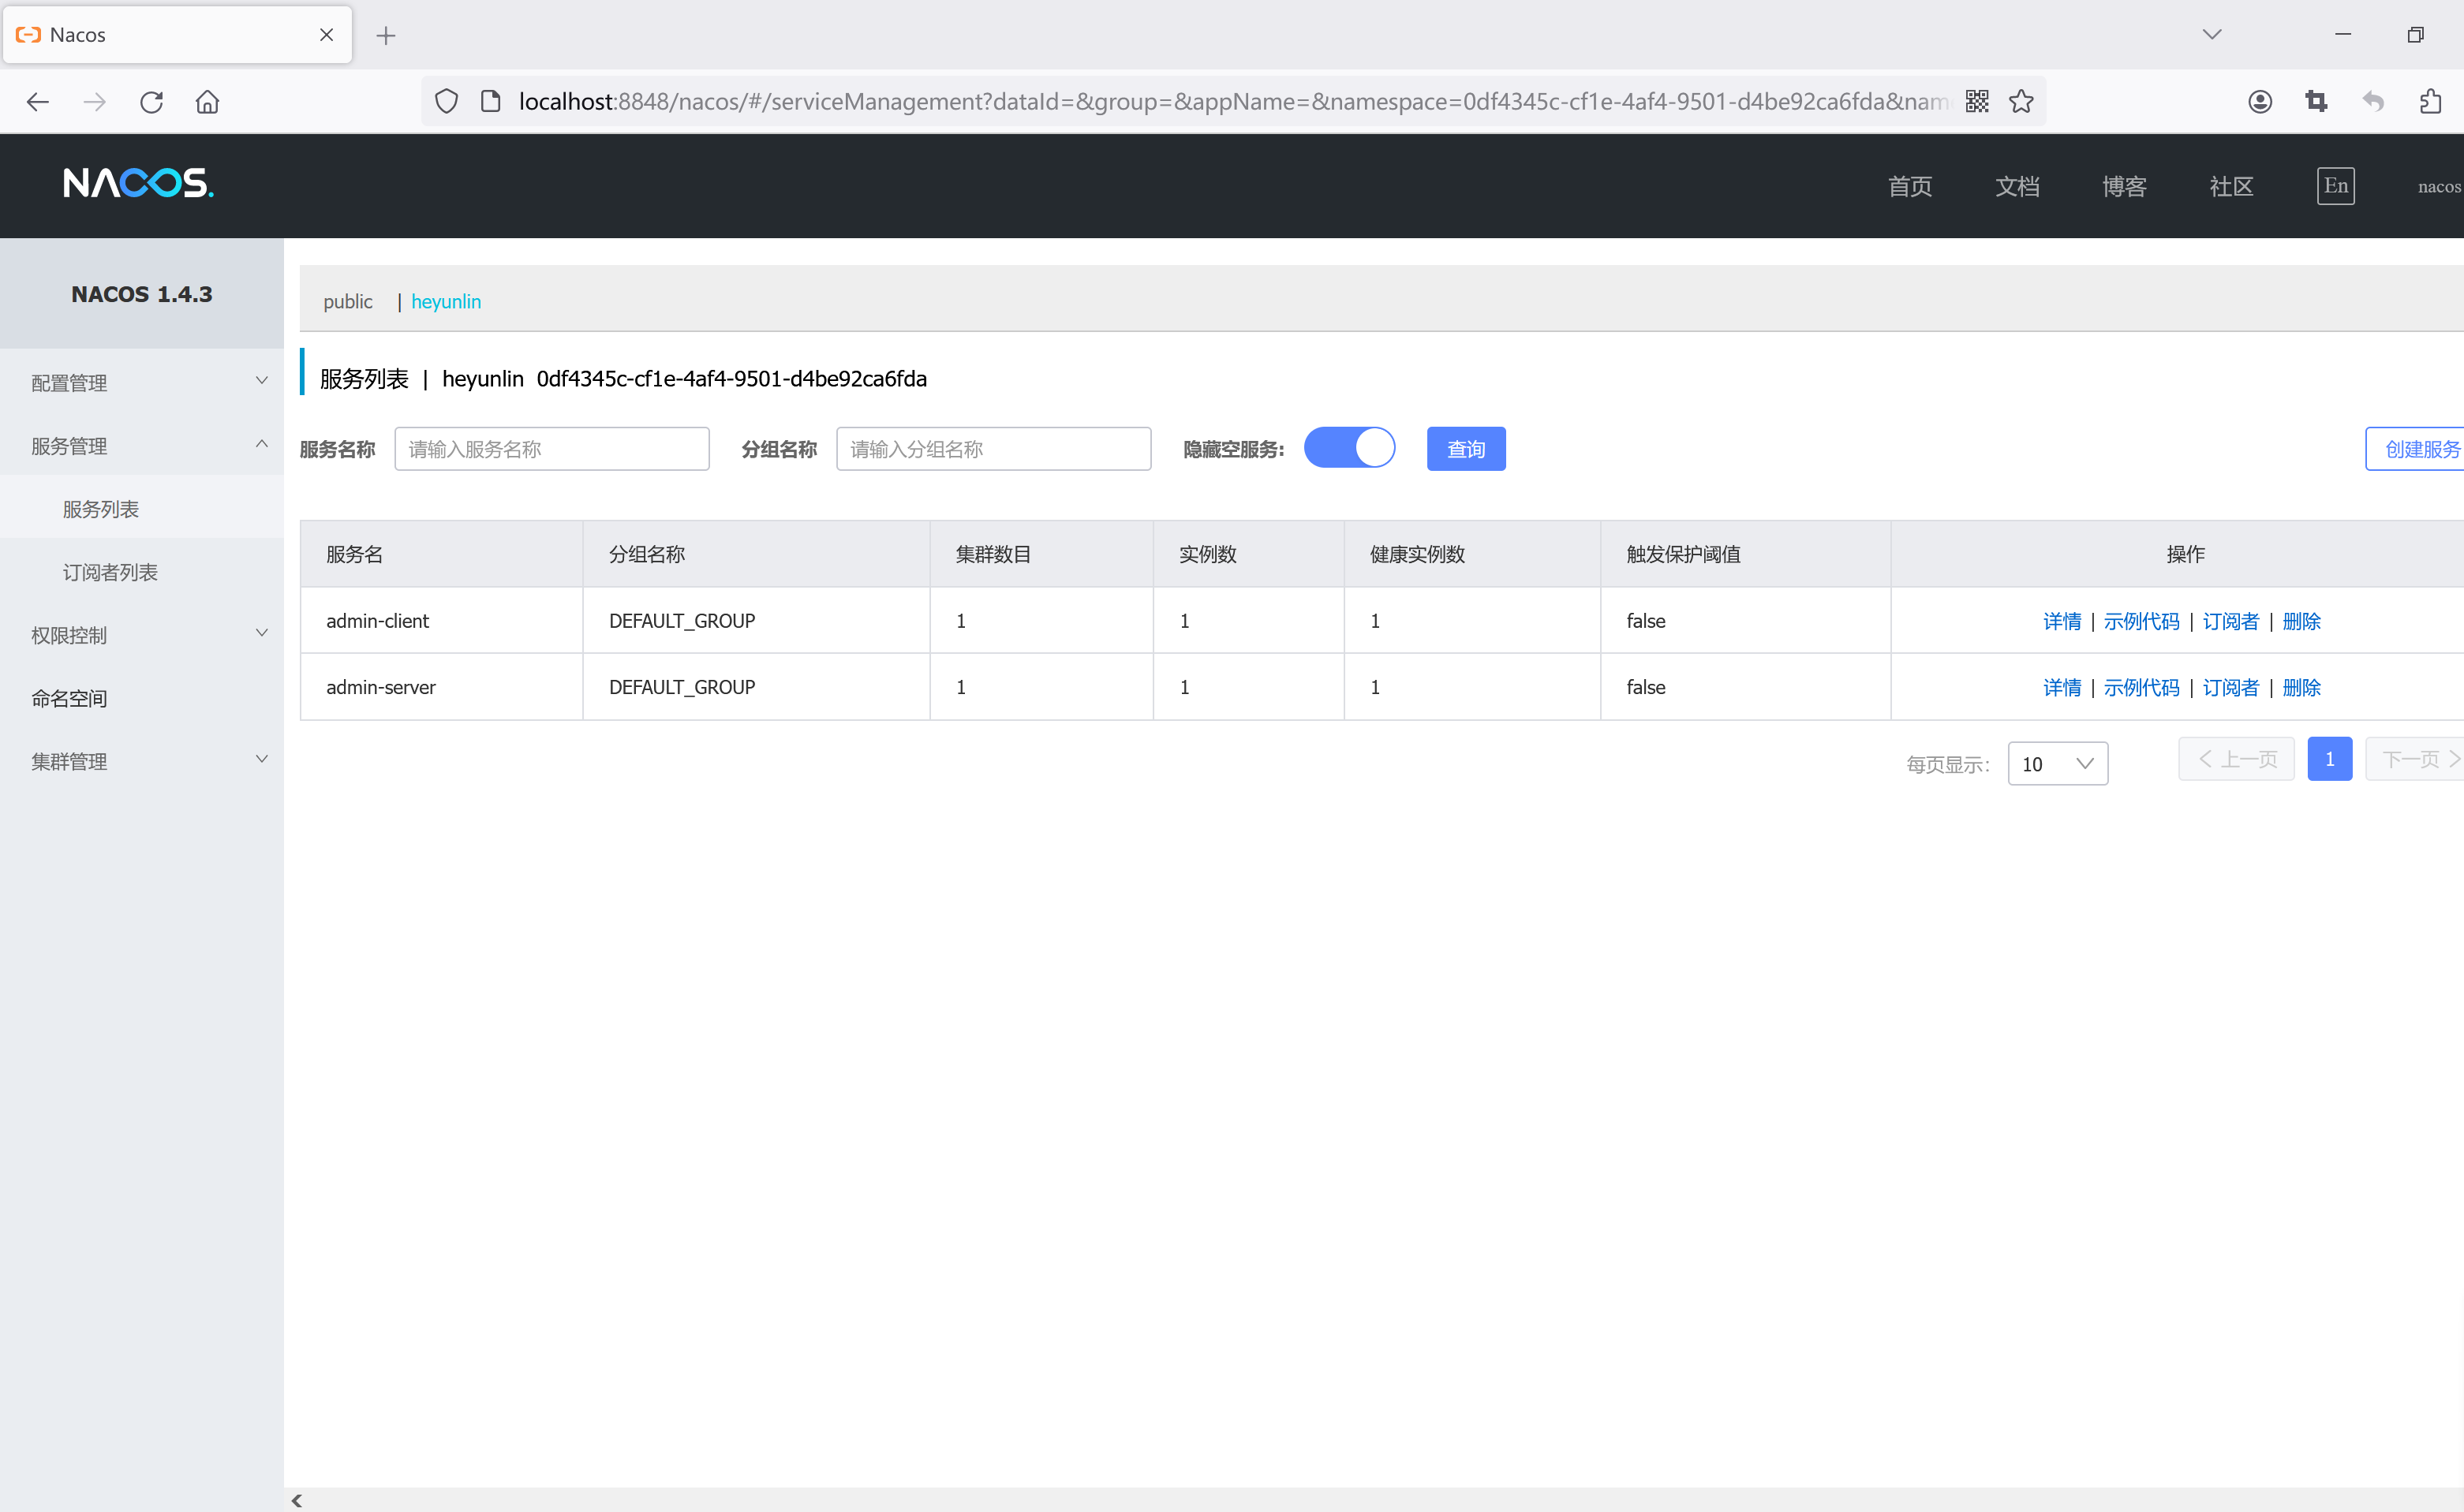Click the QR code icon in the address bar
This screenshot has height=1512, width=2464.
[x=1976, y=101]
